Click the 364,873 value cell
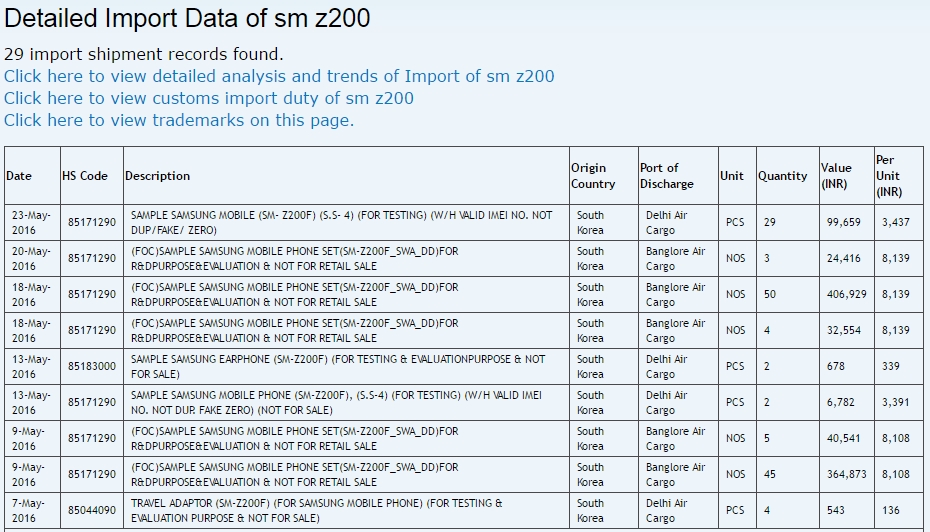930x532 pixels. [x=840, y=474]
